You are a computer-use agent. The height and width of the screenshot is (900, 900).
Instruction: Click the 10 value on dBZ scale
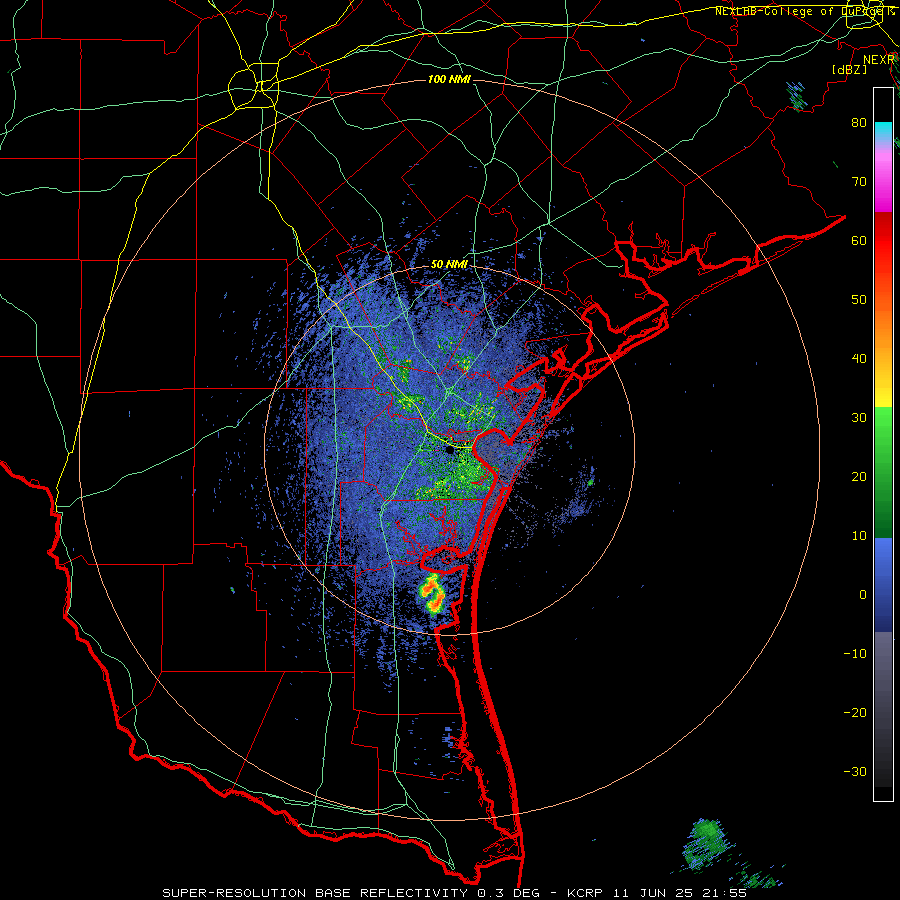859,536
